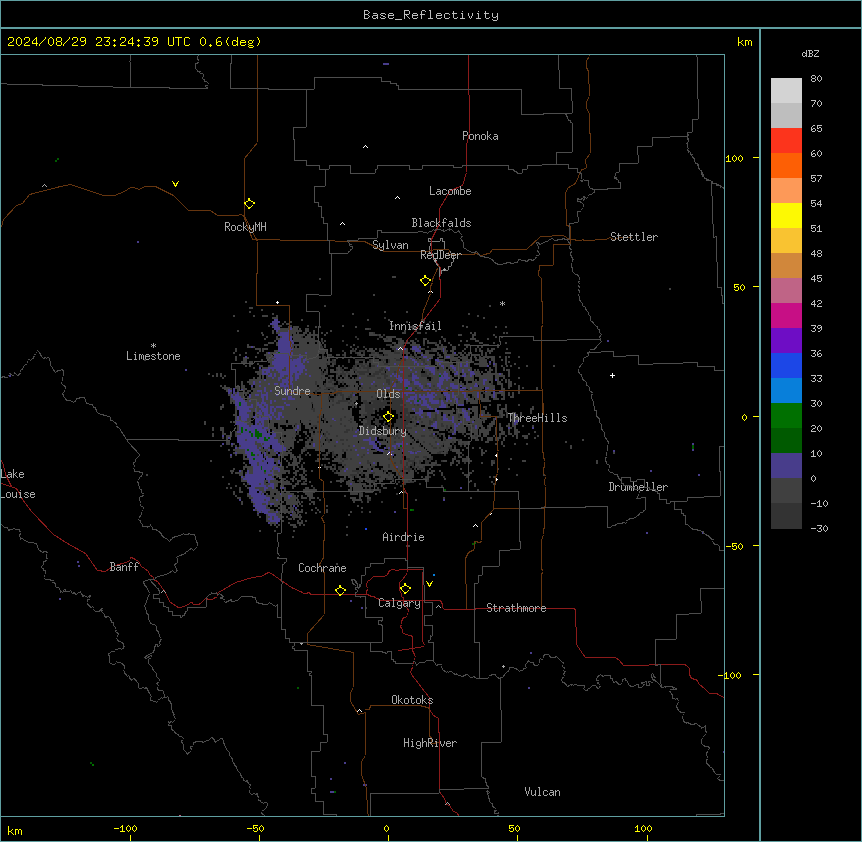
Task: Click the Vulcan label
Action: [542, 792]
